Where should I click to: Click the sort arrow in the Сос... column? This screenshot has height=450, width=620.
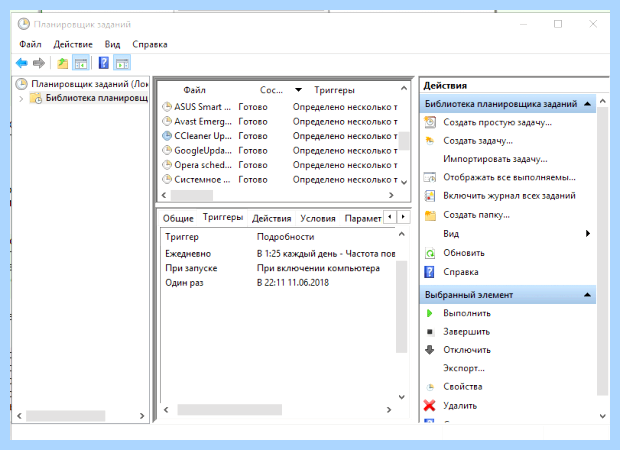tap(299, 90)
